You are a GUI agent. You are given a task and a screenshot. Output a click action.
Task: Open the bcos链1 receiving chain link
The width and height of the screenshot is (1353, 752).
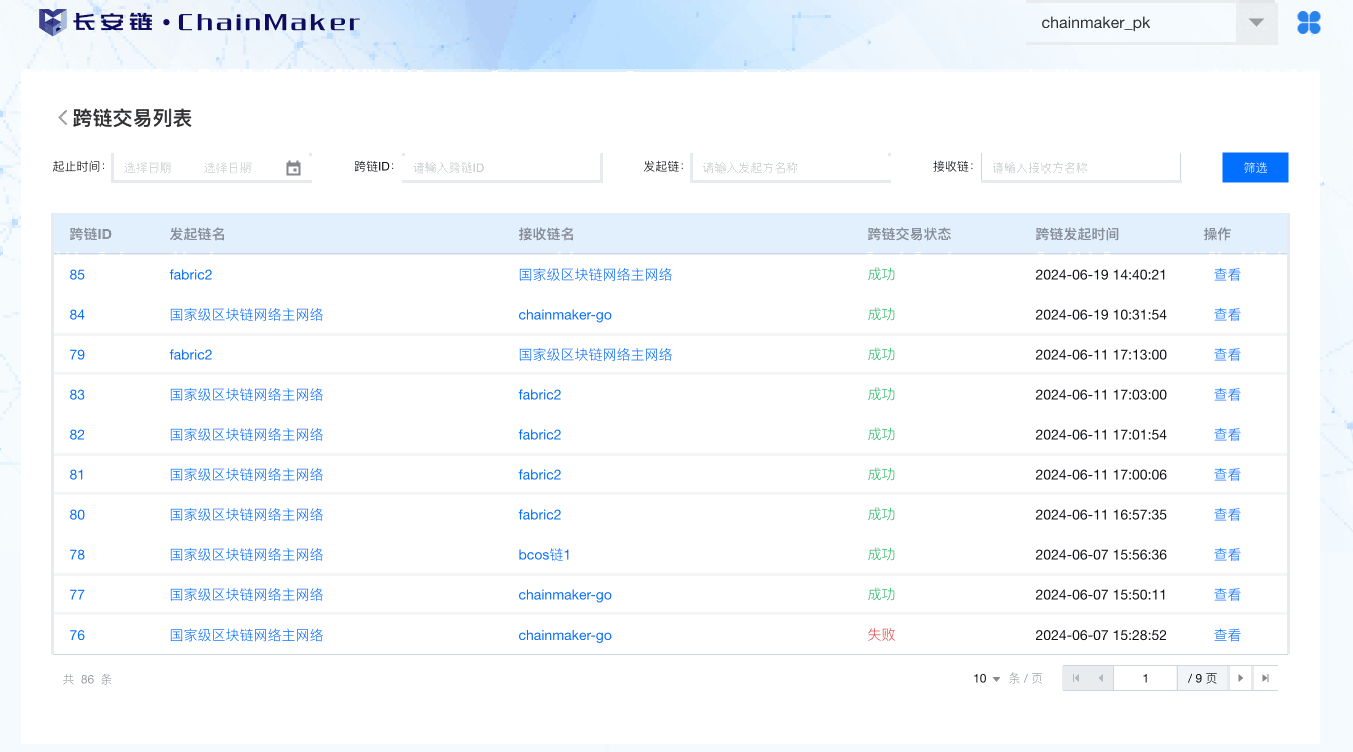[x=544, y=555]
